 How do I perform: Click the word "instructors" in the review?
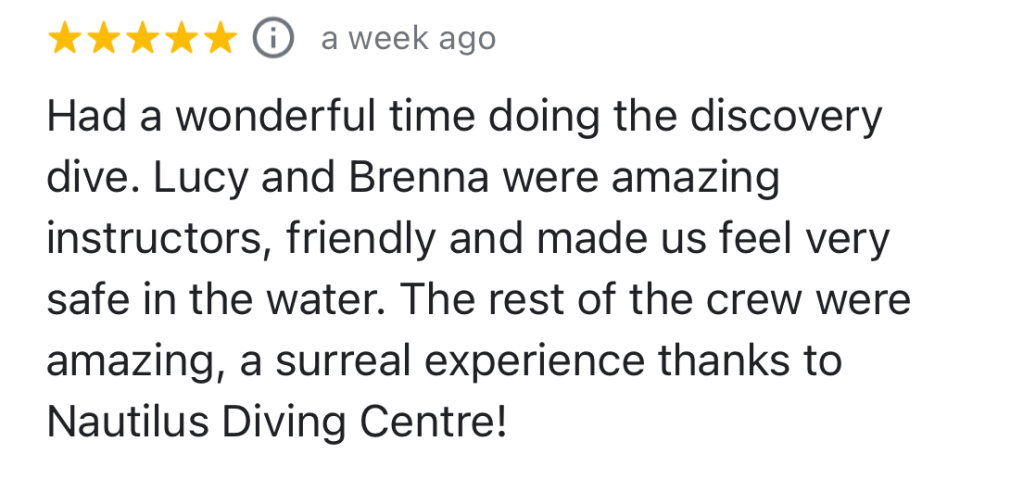[x=156, y=240]
